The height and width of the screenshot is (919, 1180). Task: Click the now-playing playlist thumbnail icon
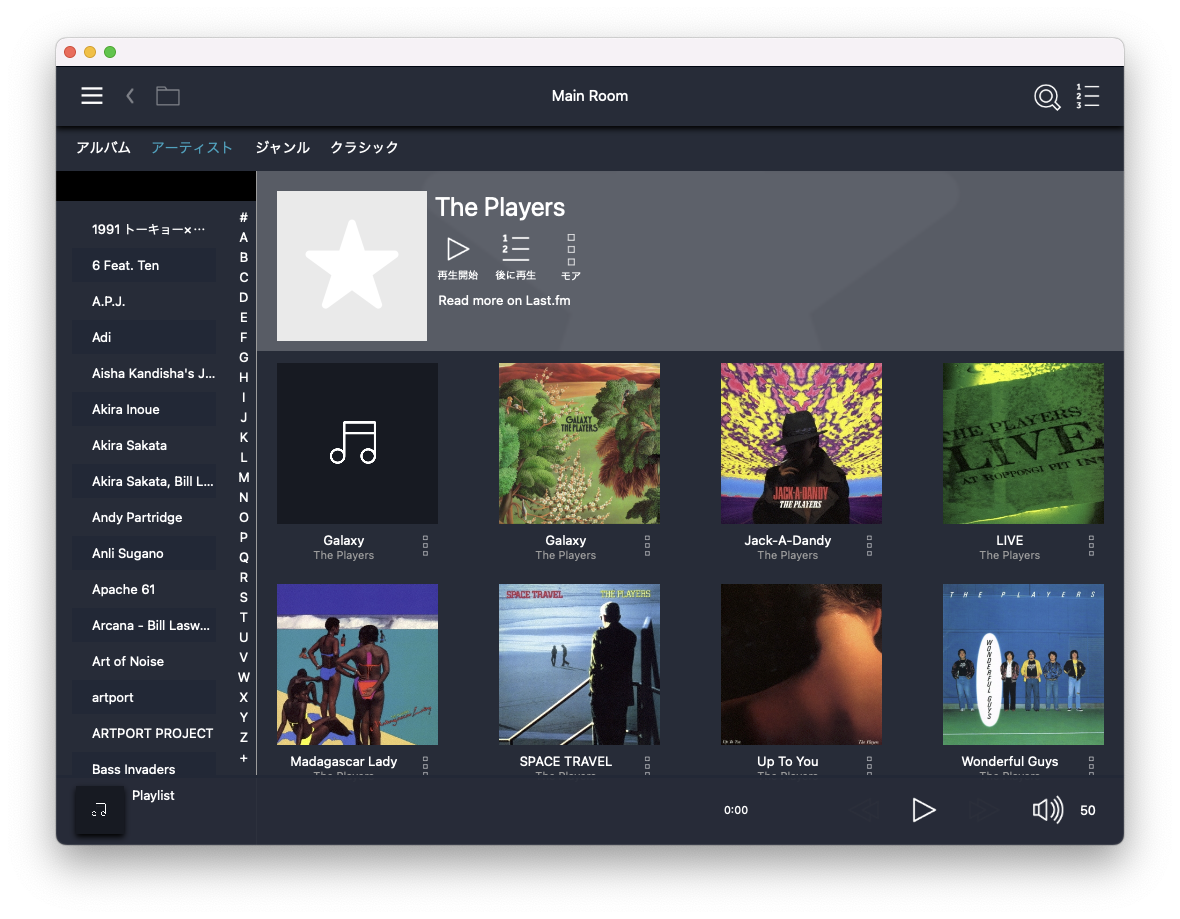[x=99, y=810]
